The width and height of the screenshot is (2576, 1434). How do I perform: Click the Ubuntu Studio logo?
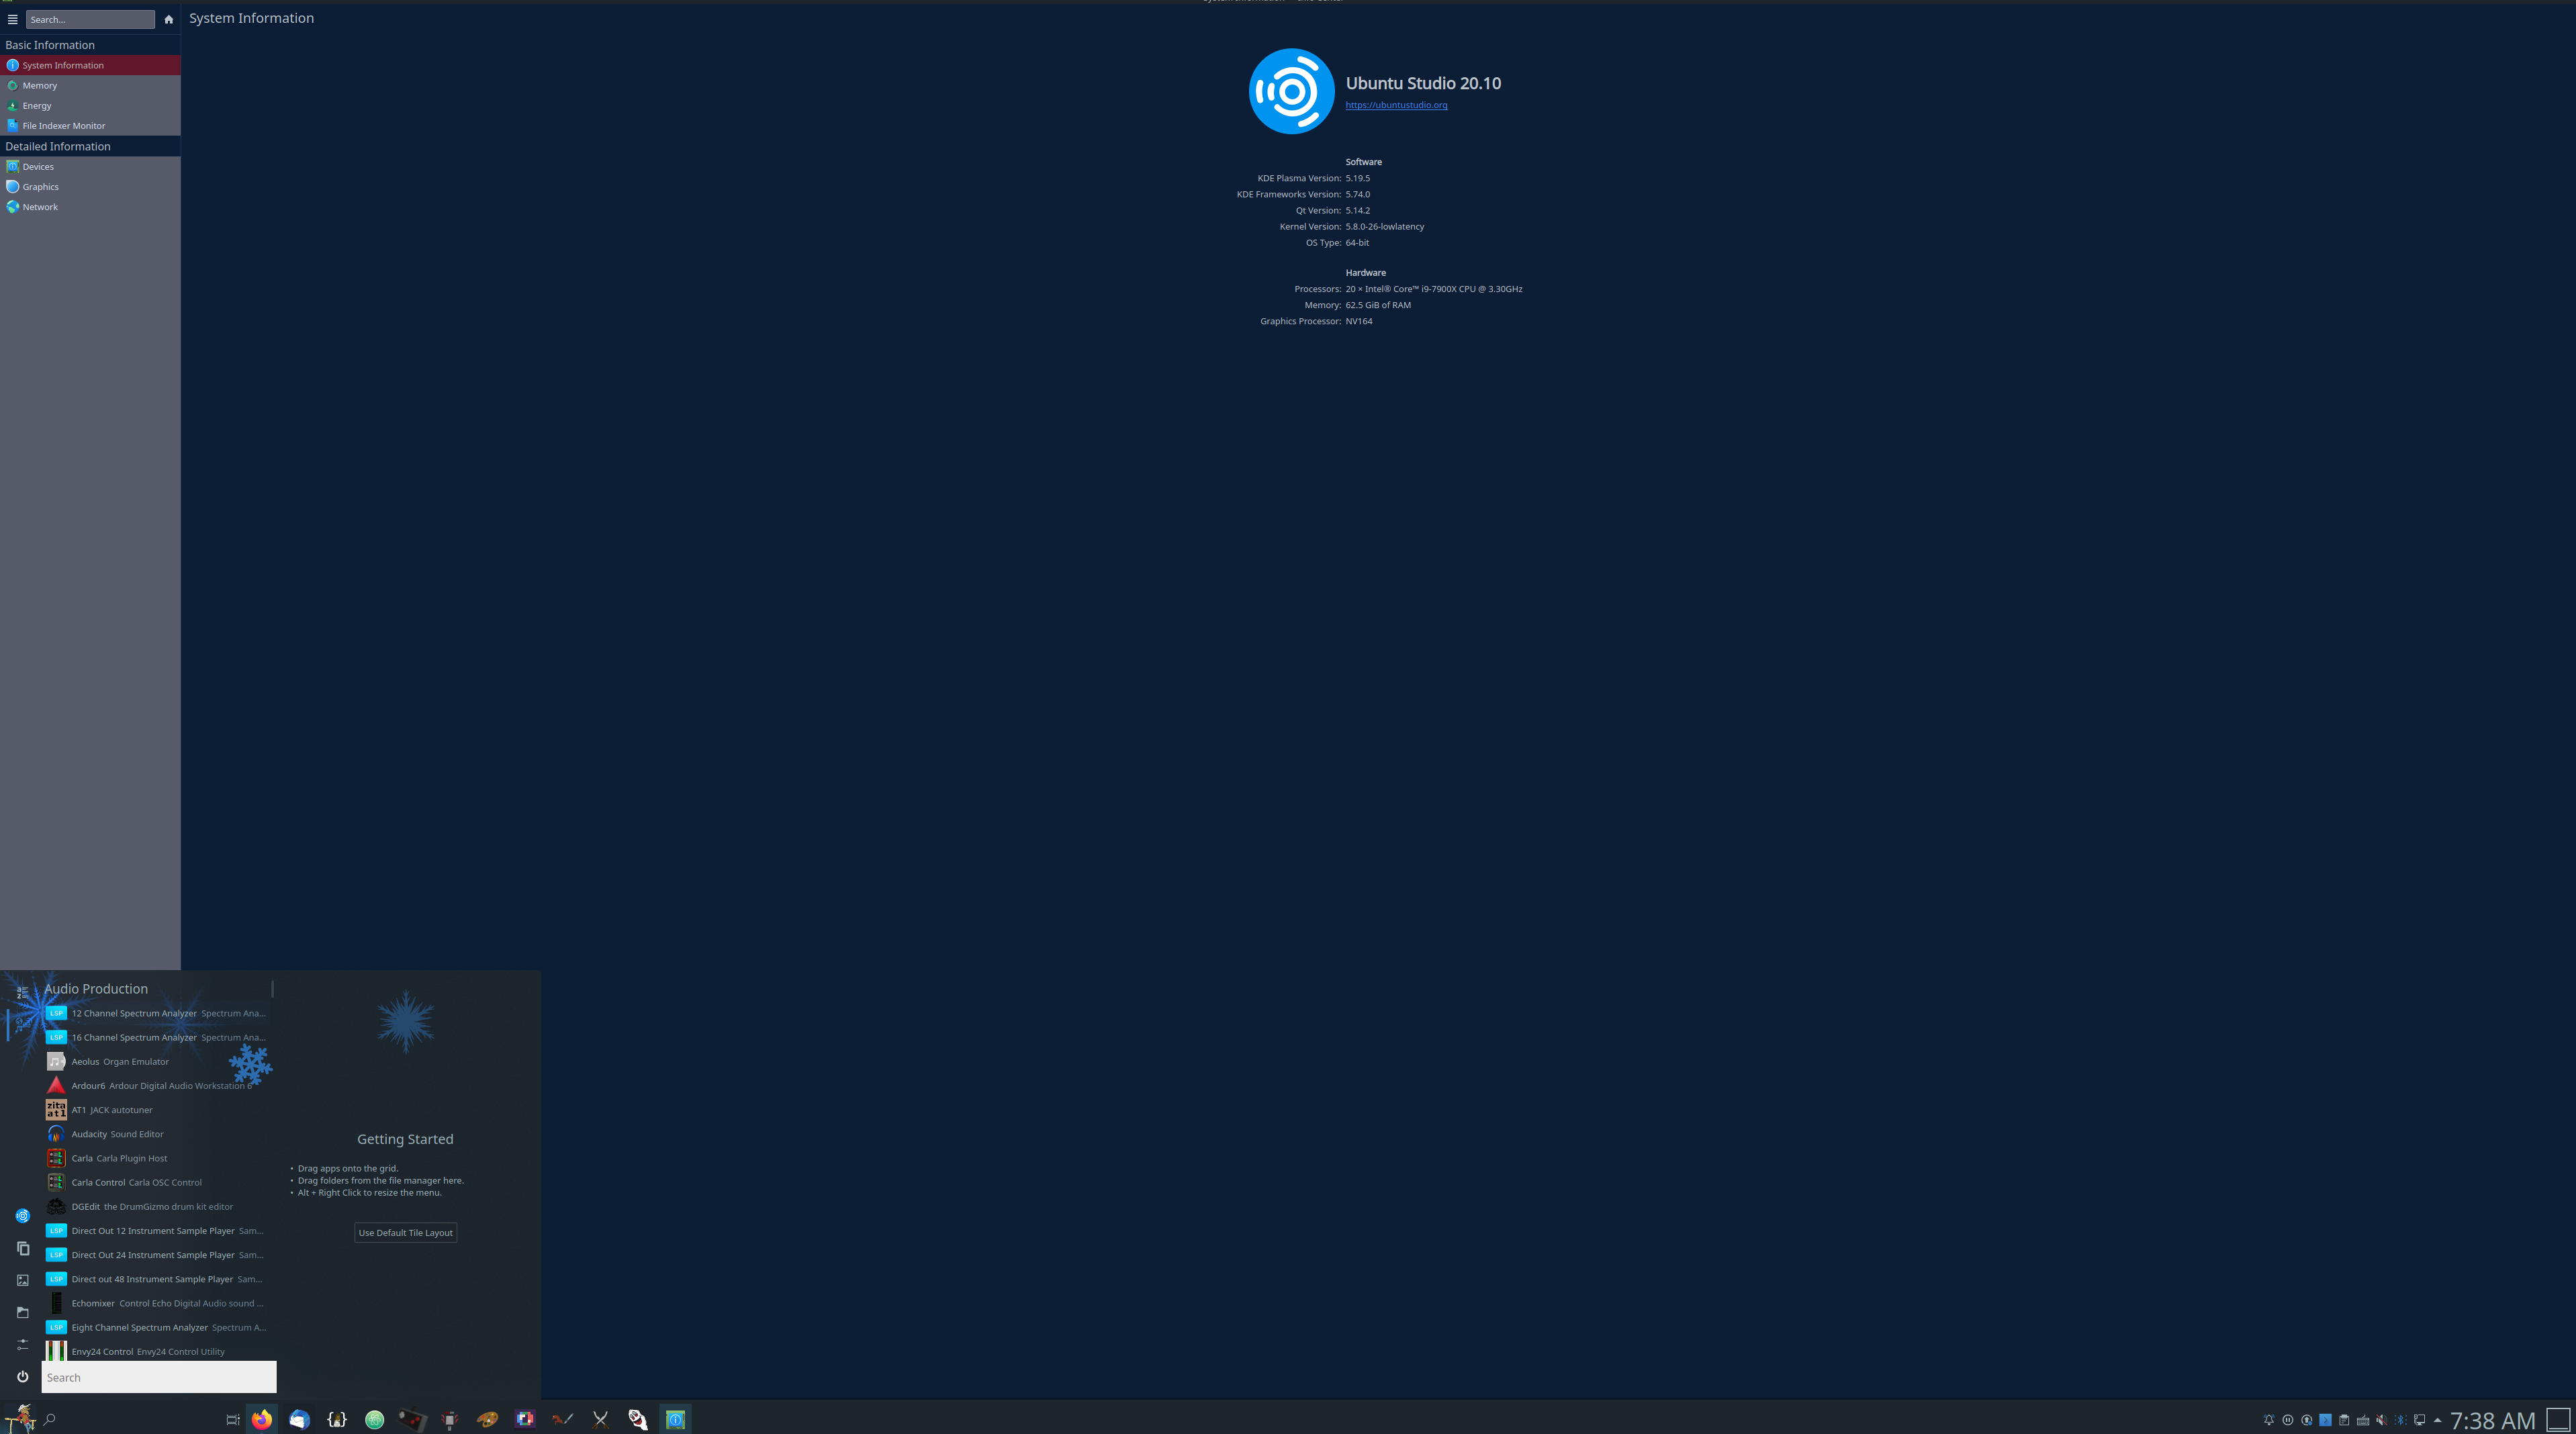click(x=1291, y=91)
